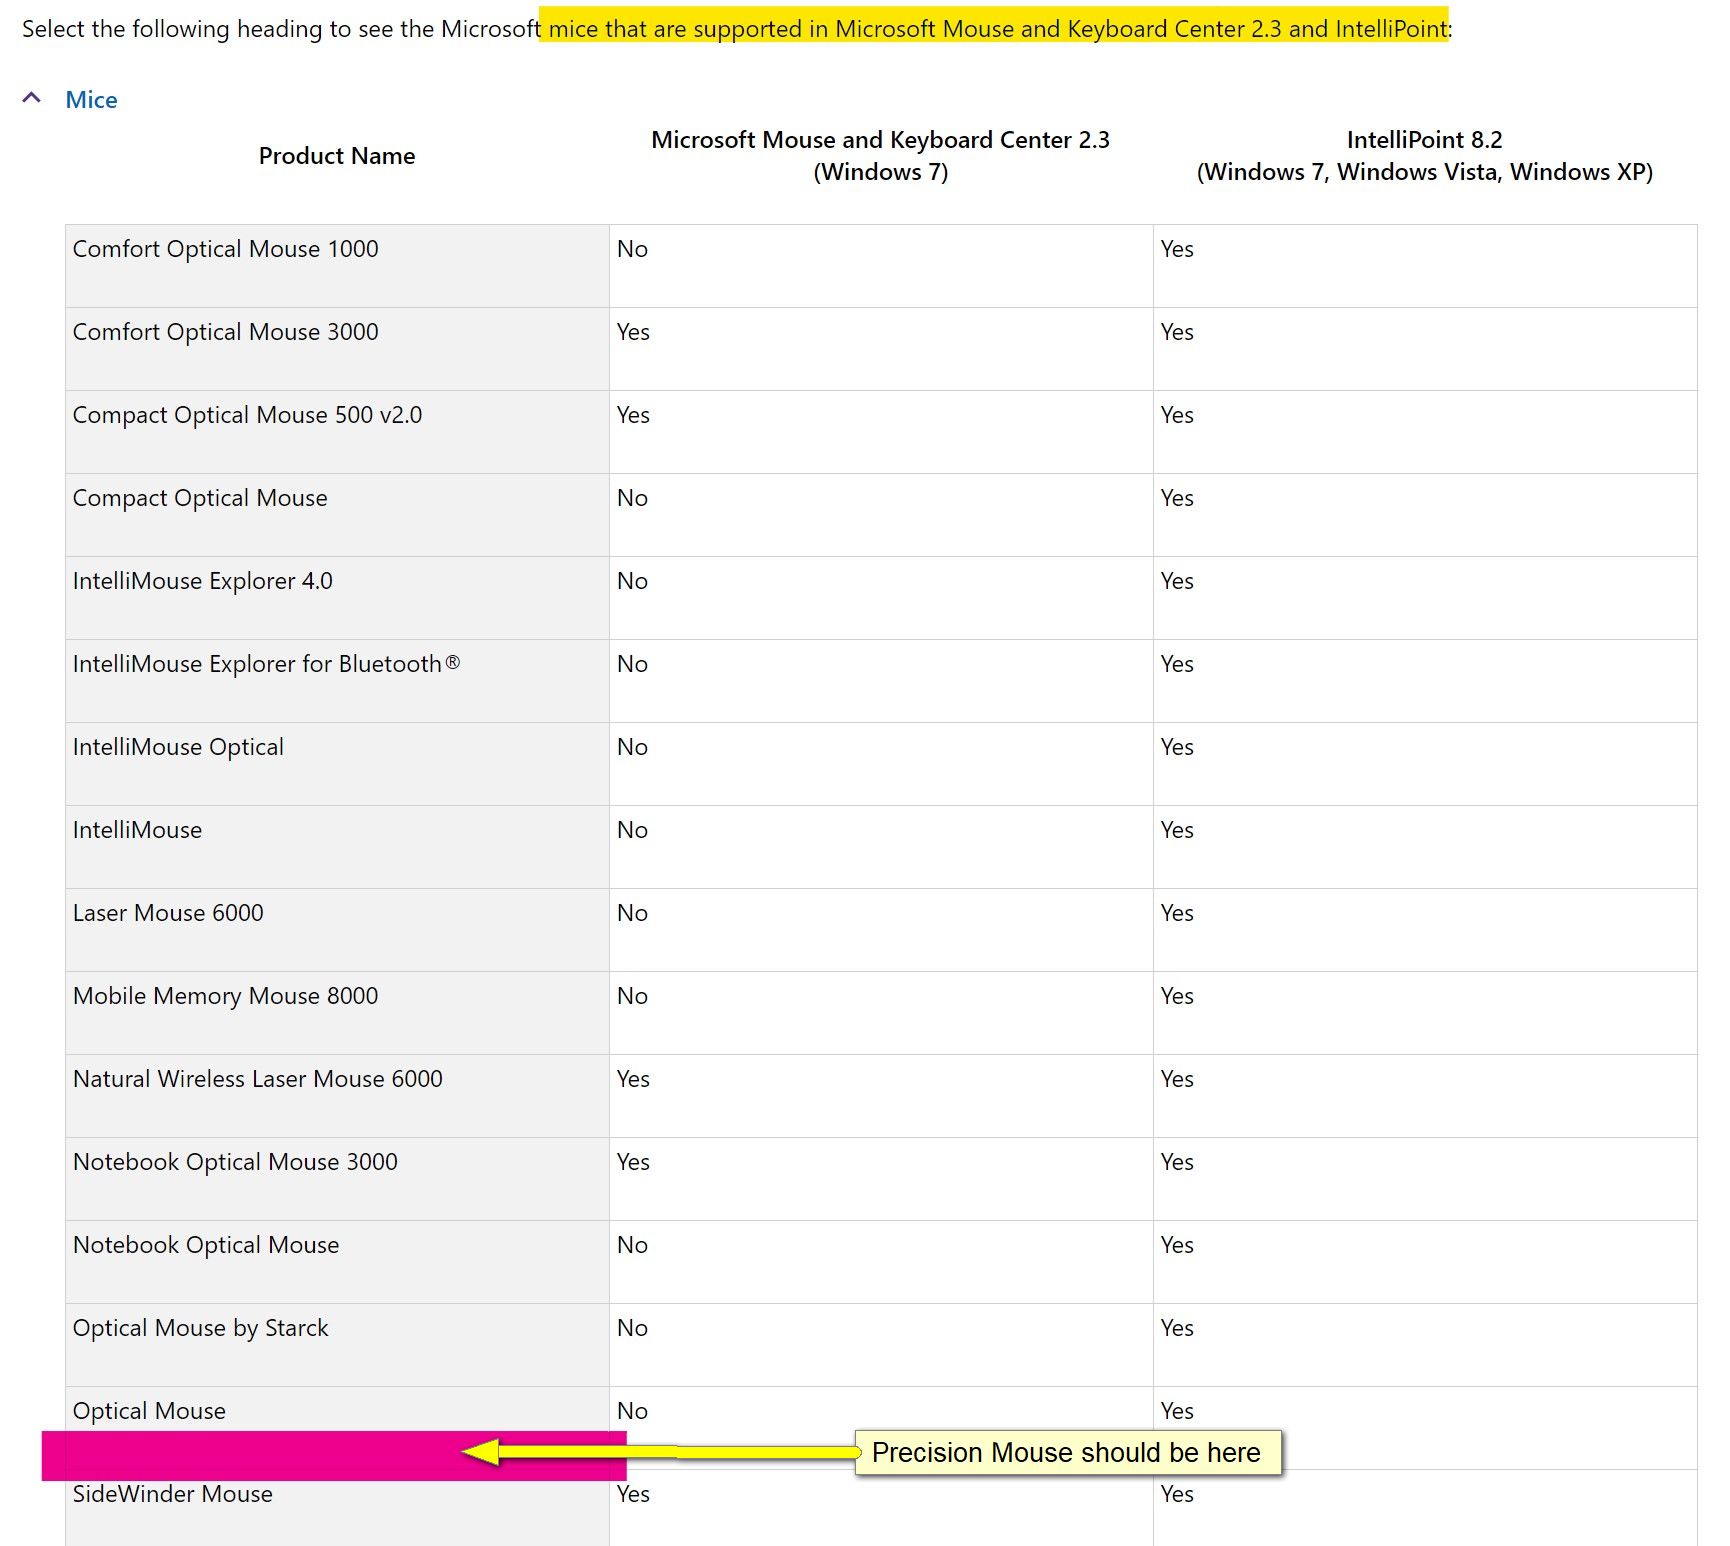Click Microsoft Mouse and Keyboard Center 2.3 header
Viewport: 1730px width, 1546px height.
(880, 155)
